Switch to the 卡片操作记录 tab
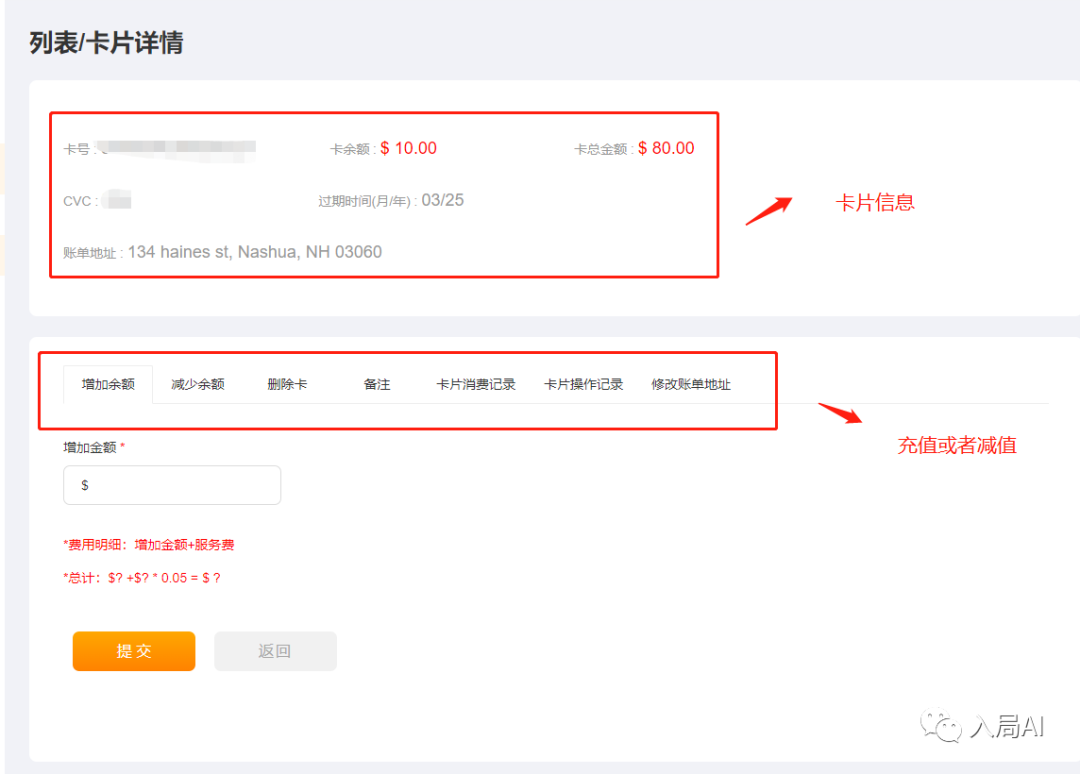 (x=583, y=384)
